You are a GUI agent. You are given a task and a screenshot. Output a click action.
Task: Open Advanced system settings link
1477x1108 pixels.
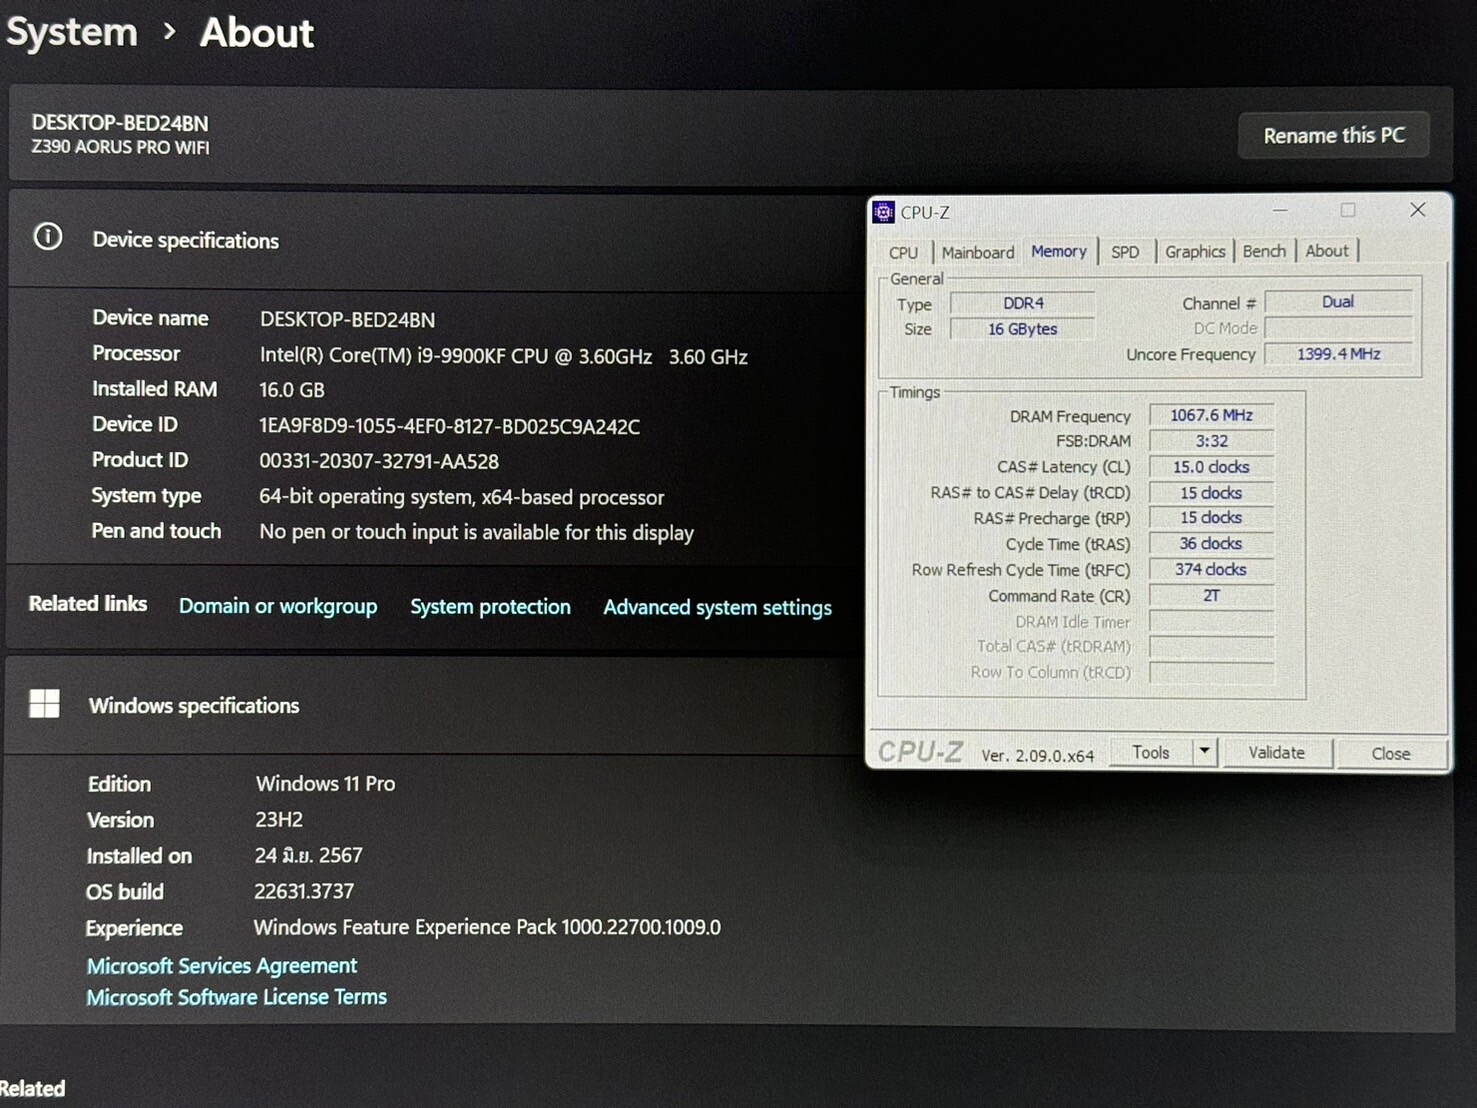[x=717, y=608]
